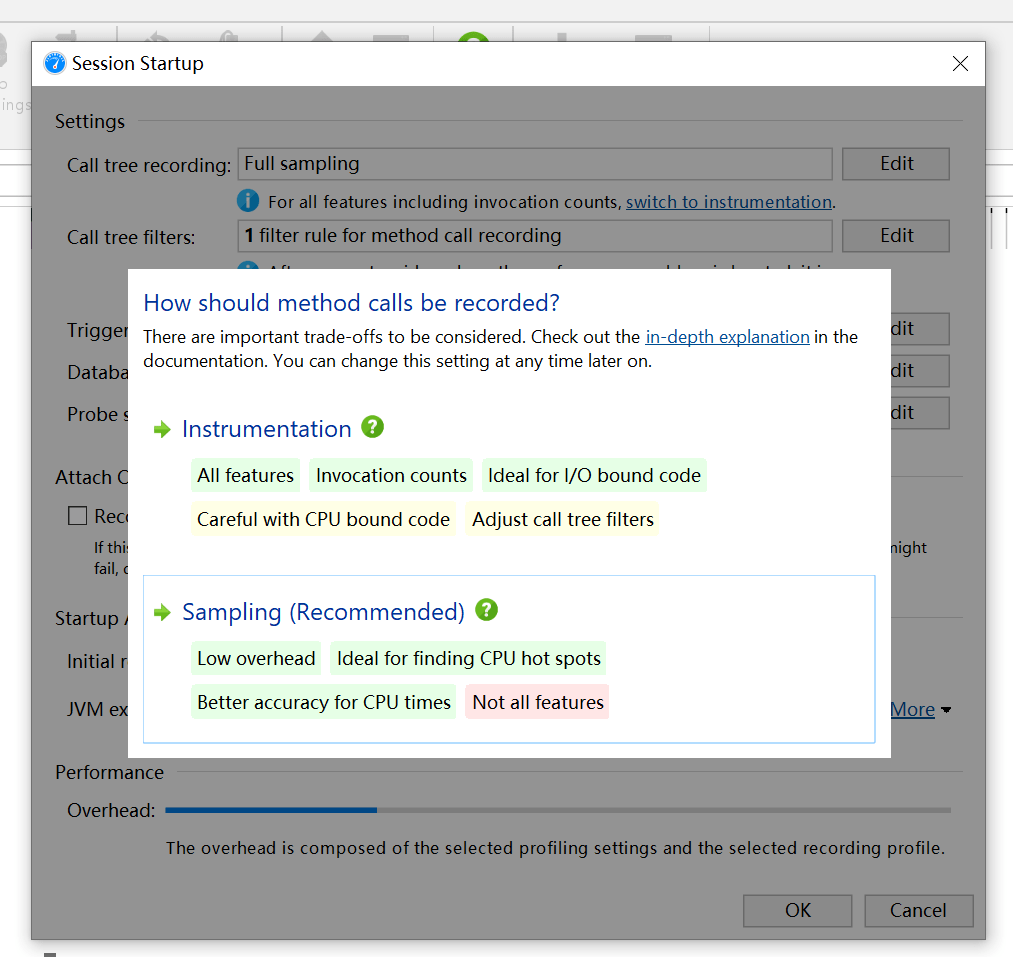Expand the More dropdown arrow
1013x957 pixels.
point(946,710)
